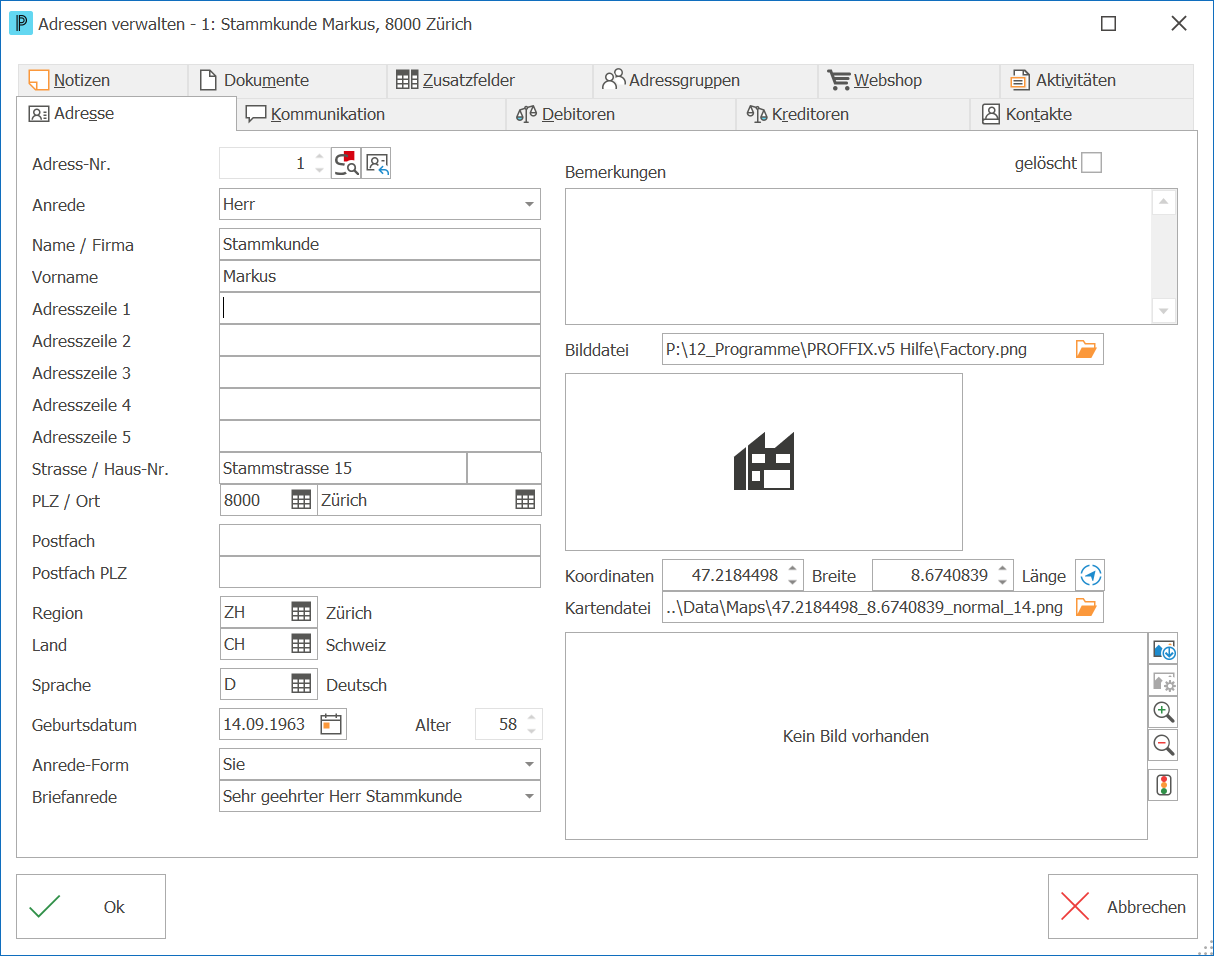
Task: Click the factory image preview
Action: click(764, 462)
